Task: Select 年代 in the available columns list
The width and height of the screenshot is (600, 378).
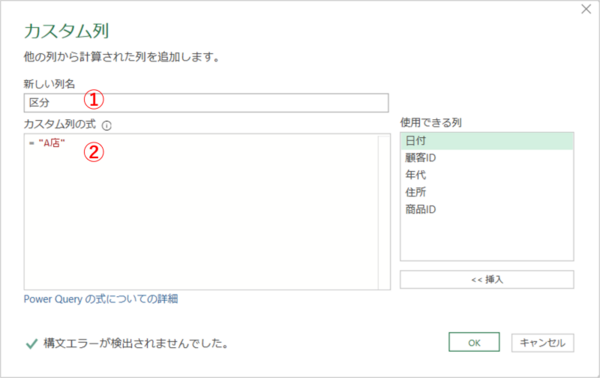Action: (487, 175)
